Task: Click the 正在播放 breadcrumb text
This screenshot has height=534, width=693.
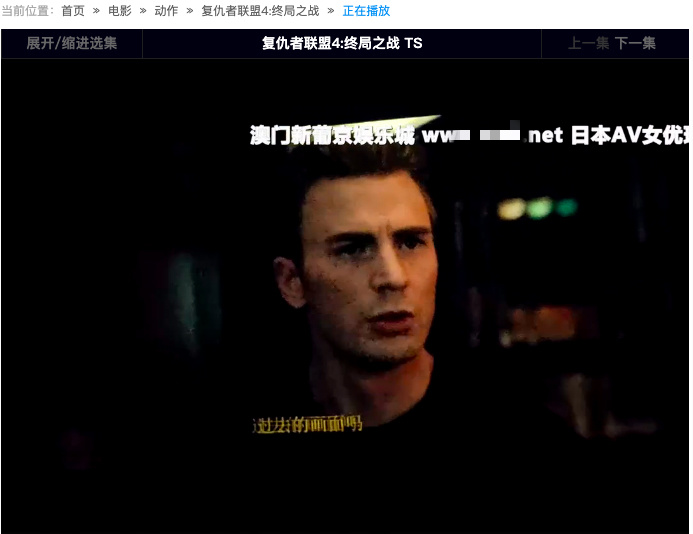Action: [366, 11]
